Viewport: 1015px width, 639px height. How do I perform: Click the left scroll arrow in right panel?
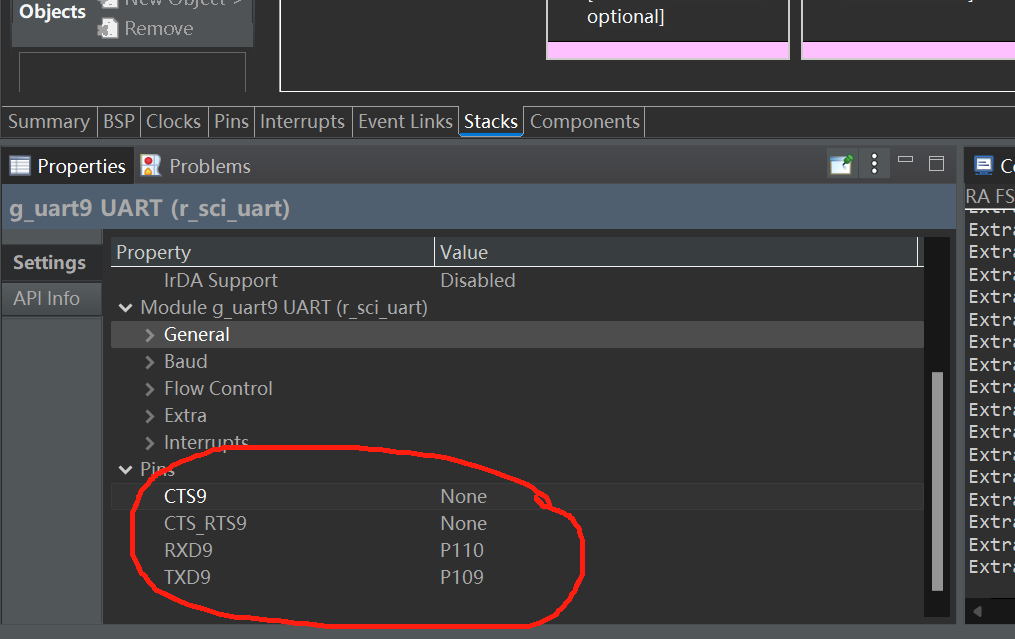[x=977, y=611]
